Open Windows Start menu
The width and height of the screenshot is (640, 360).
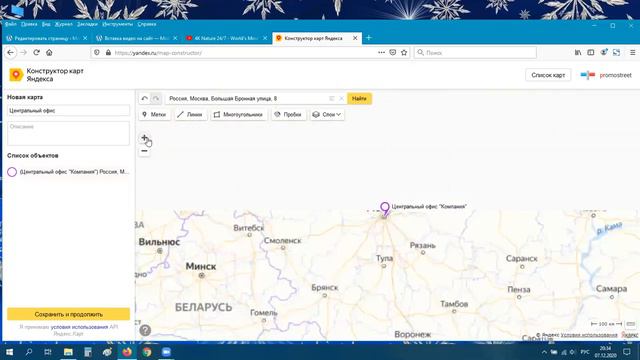(9, 352)
